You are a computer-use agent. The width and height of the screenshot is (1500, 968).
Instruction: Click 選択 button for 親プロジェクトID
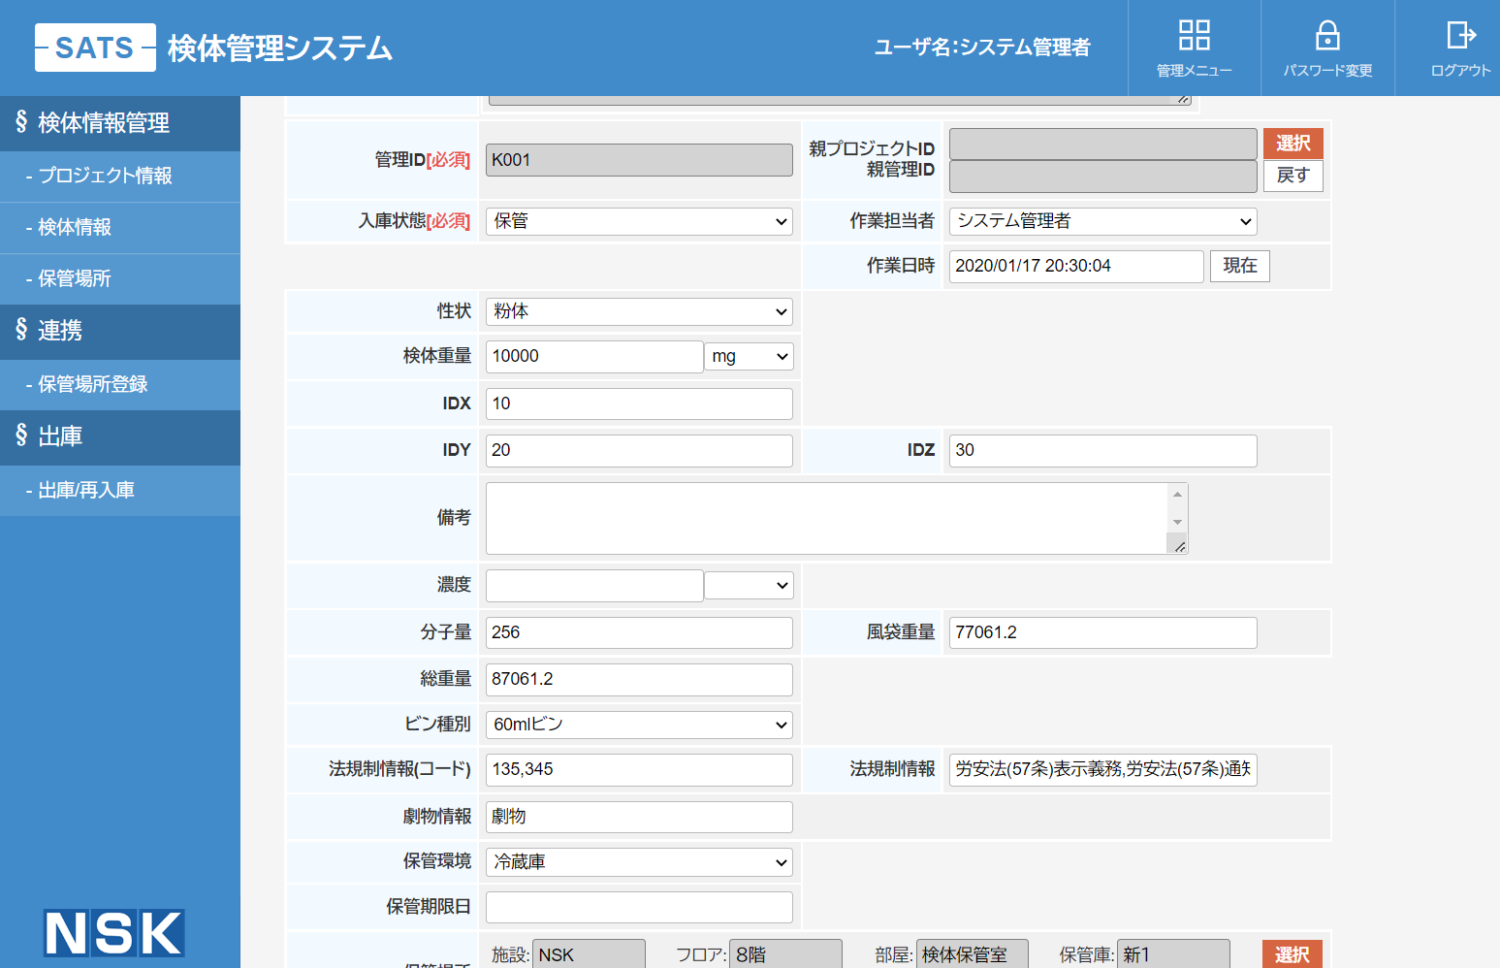pos(1293,143)
